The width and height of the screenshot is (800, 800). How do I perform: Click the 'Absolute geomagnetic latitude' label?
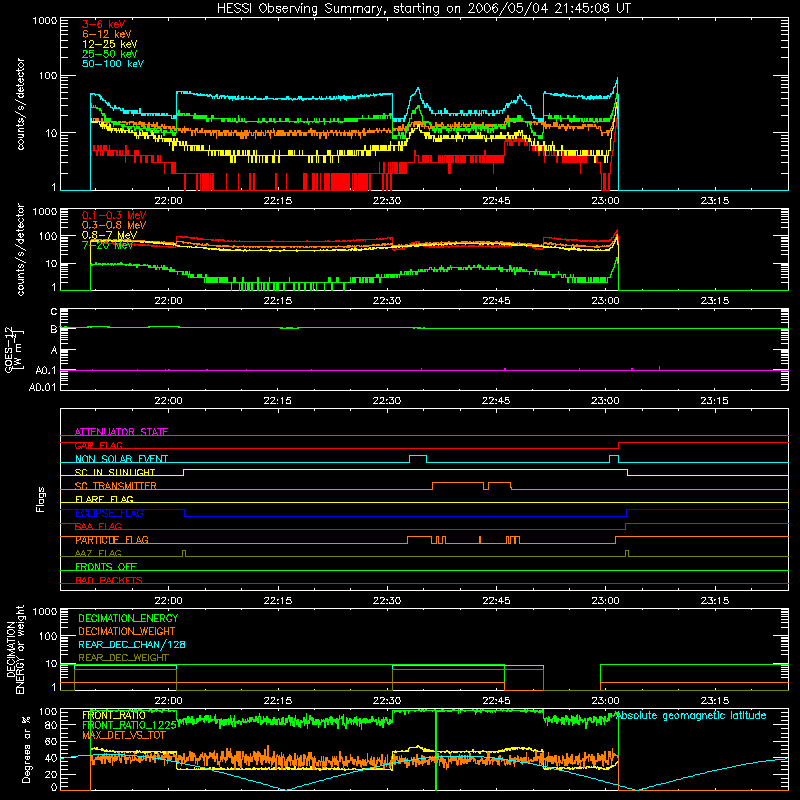pos(691,716)
